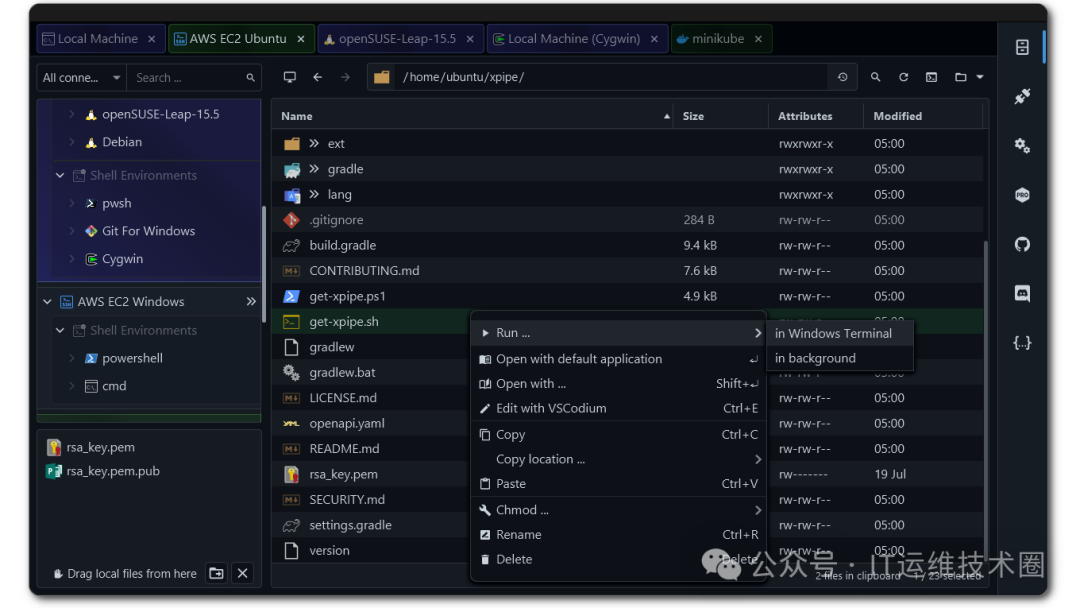This screenshot has height=608, width=1080.
Task: Open the Chmod submenu
Action: point(619,510)
